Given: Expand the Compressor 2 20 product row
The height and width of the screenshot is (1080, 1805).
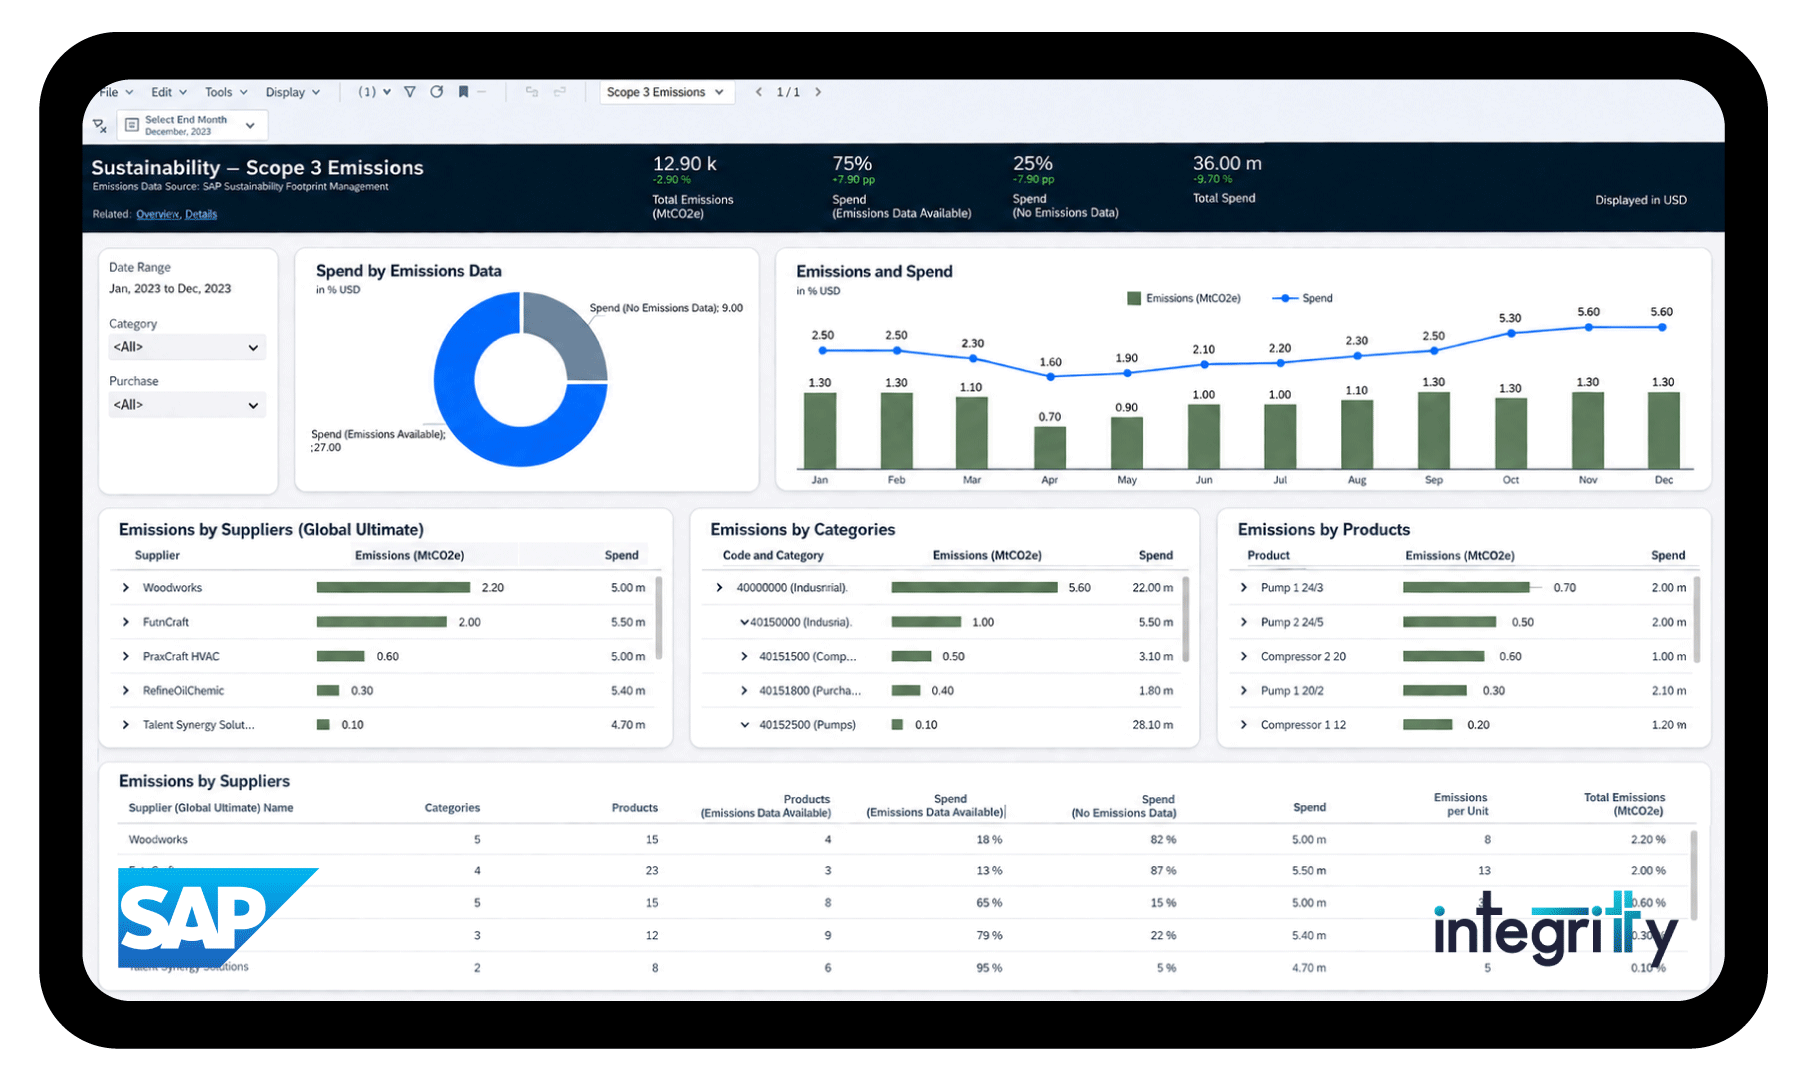Looking at the screenshot, I should [x=1244, y=656].
